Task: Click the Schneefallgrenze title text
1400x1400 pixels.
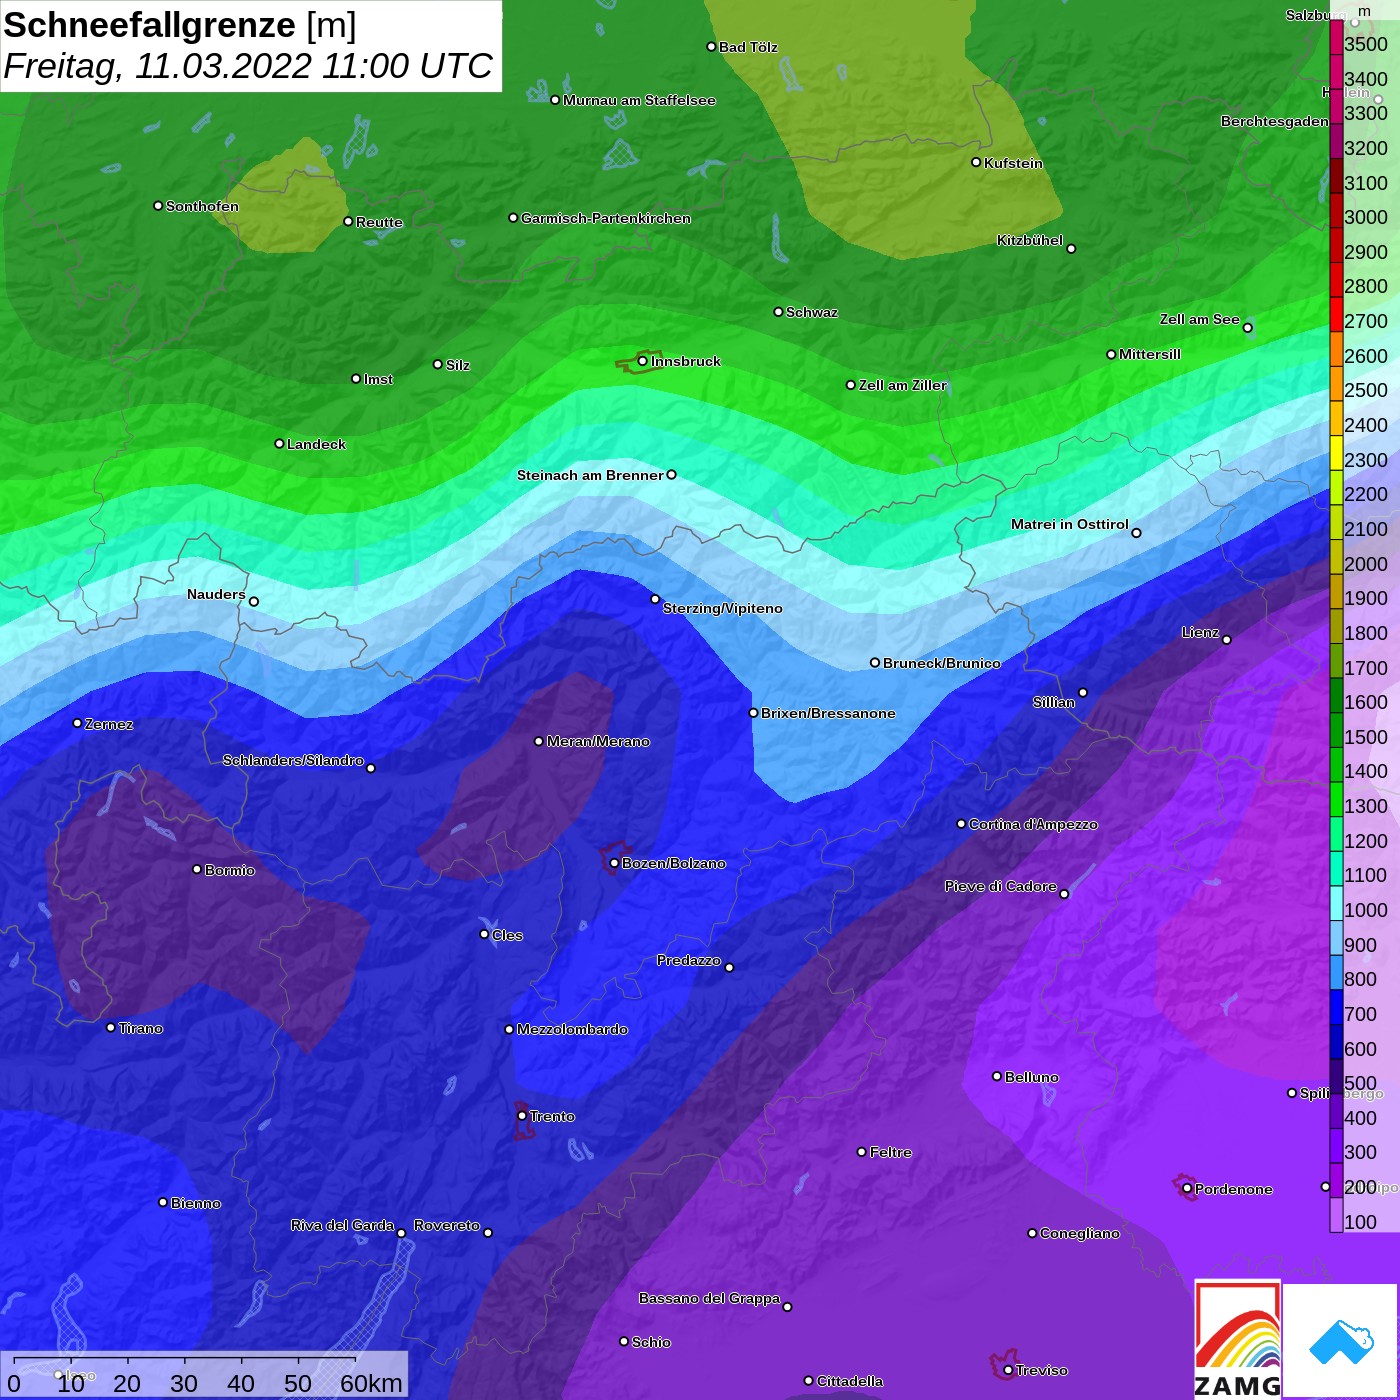Action: (x=150, y=25)
